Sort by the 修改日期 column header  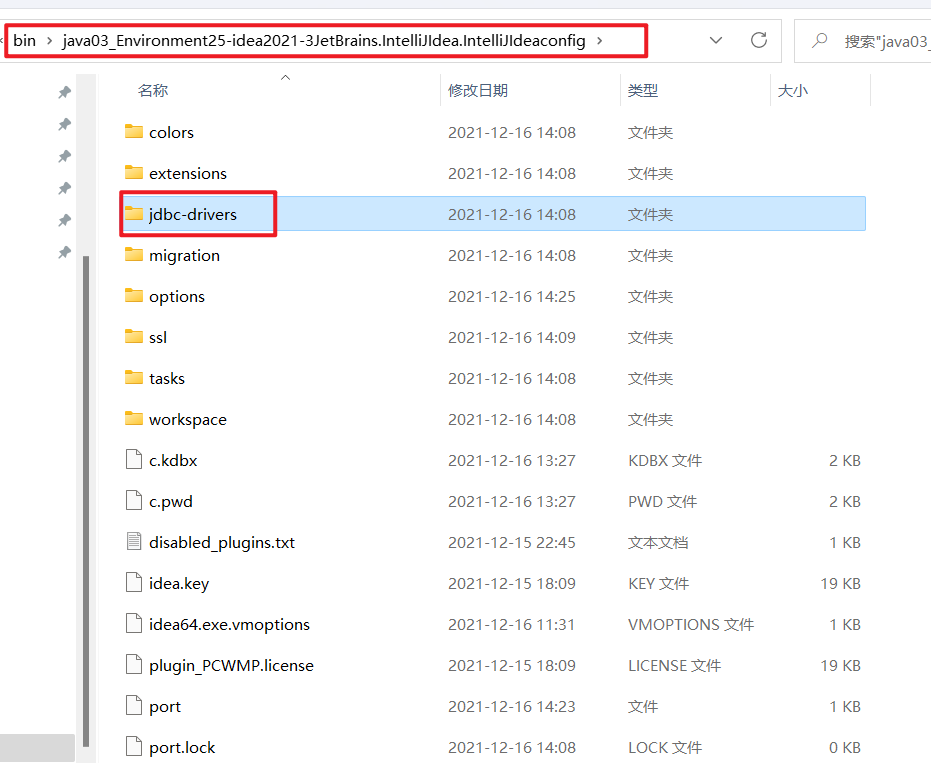(x=480, y=90)
